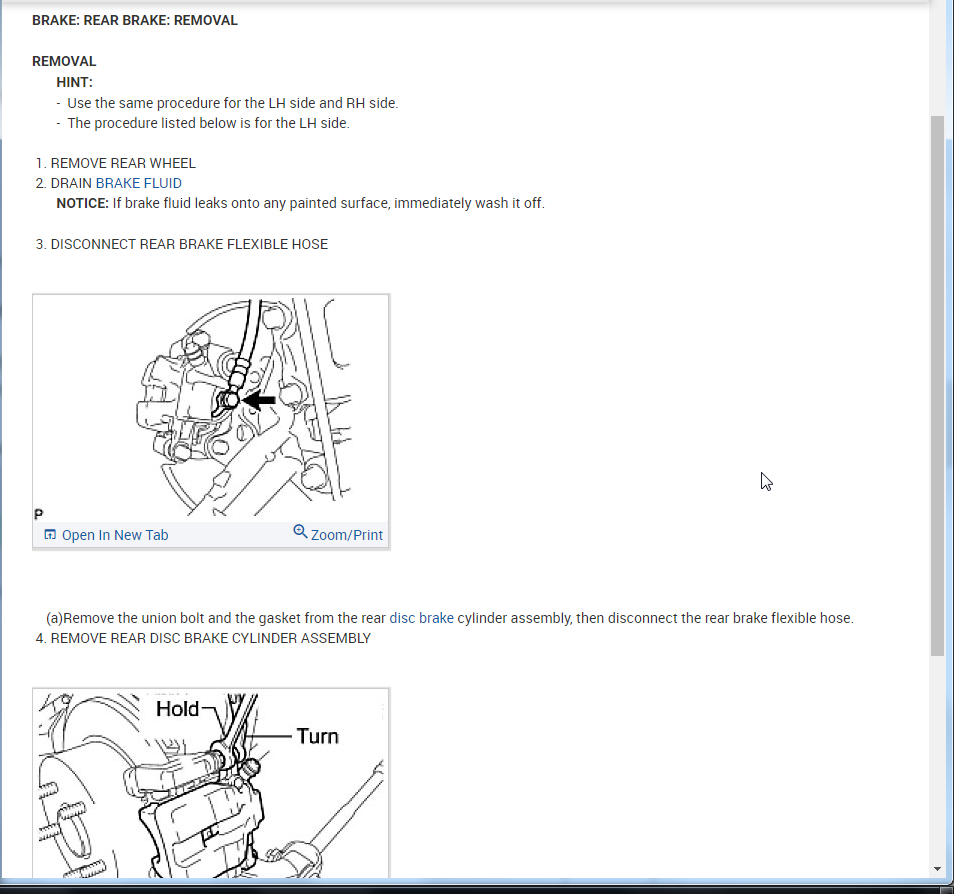The width and height of the screenshot is (954, 894).
Task: Click the vertical scrollbar thumb
Action: pyautogui.click(x=937, y=385)
